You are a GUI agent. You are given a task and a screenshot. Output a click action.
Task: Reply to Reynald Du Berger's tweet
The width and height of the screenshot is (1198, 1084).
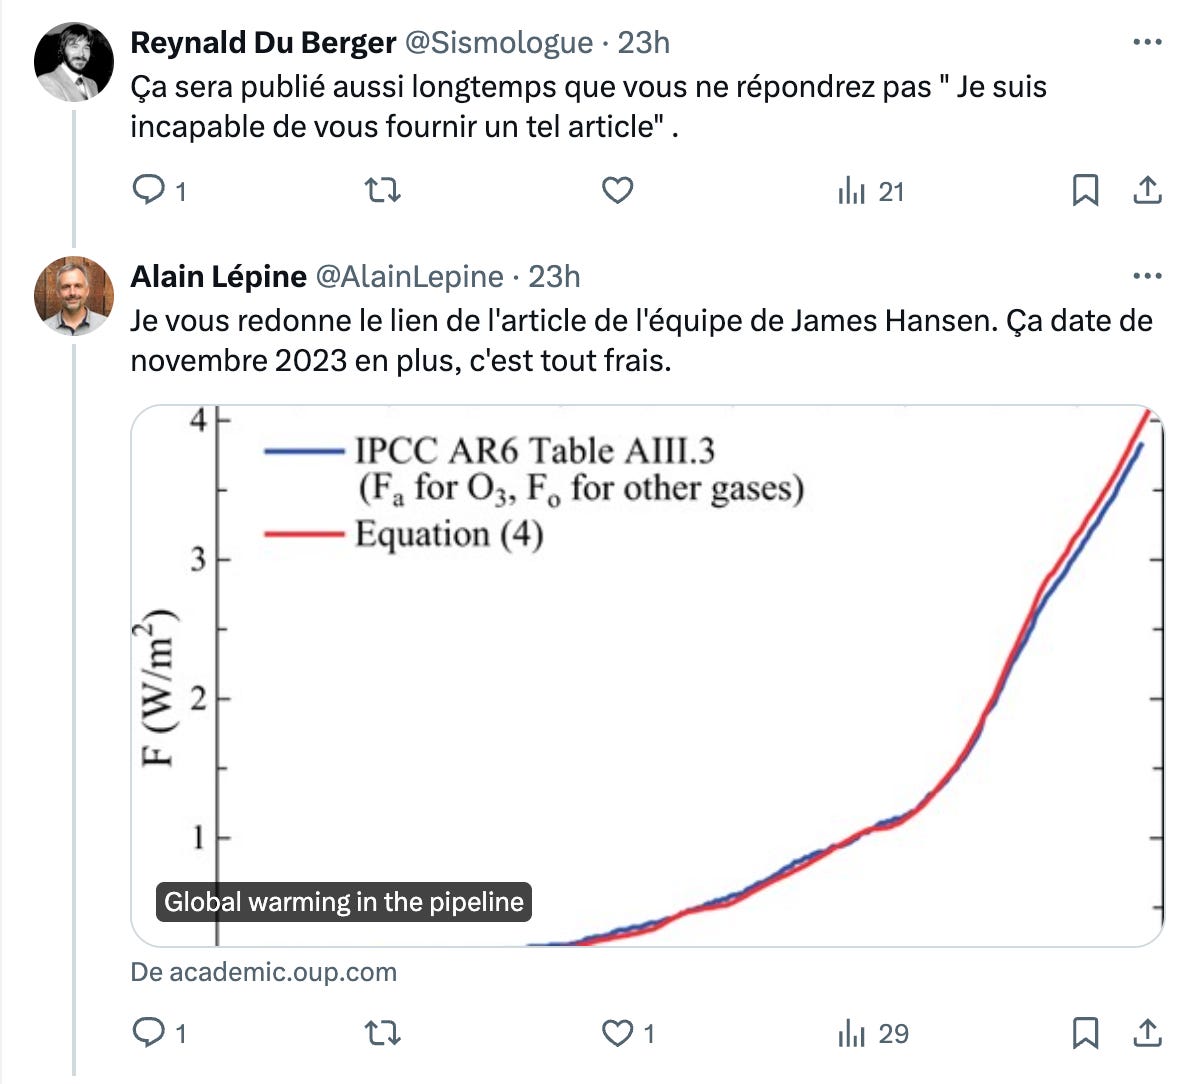159,190
